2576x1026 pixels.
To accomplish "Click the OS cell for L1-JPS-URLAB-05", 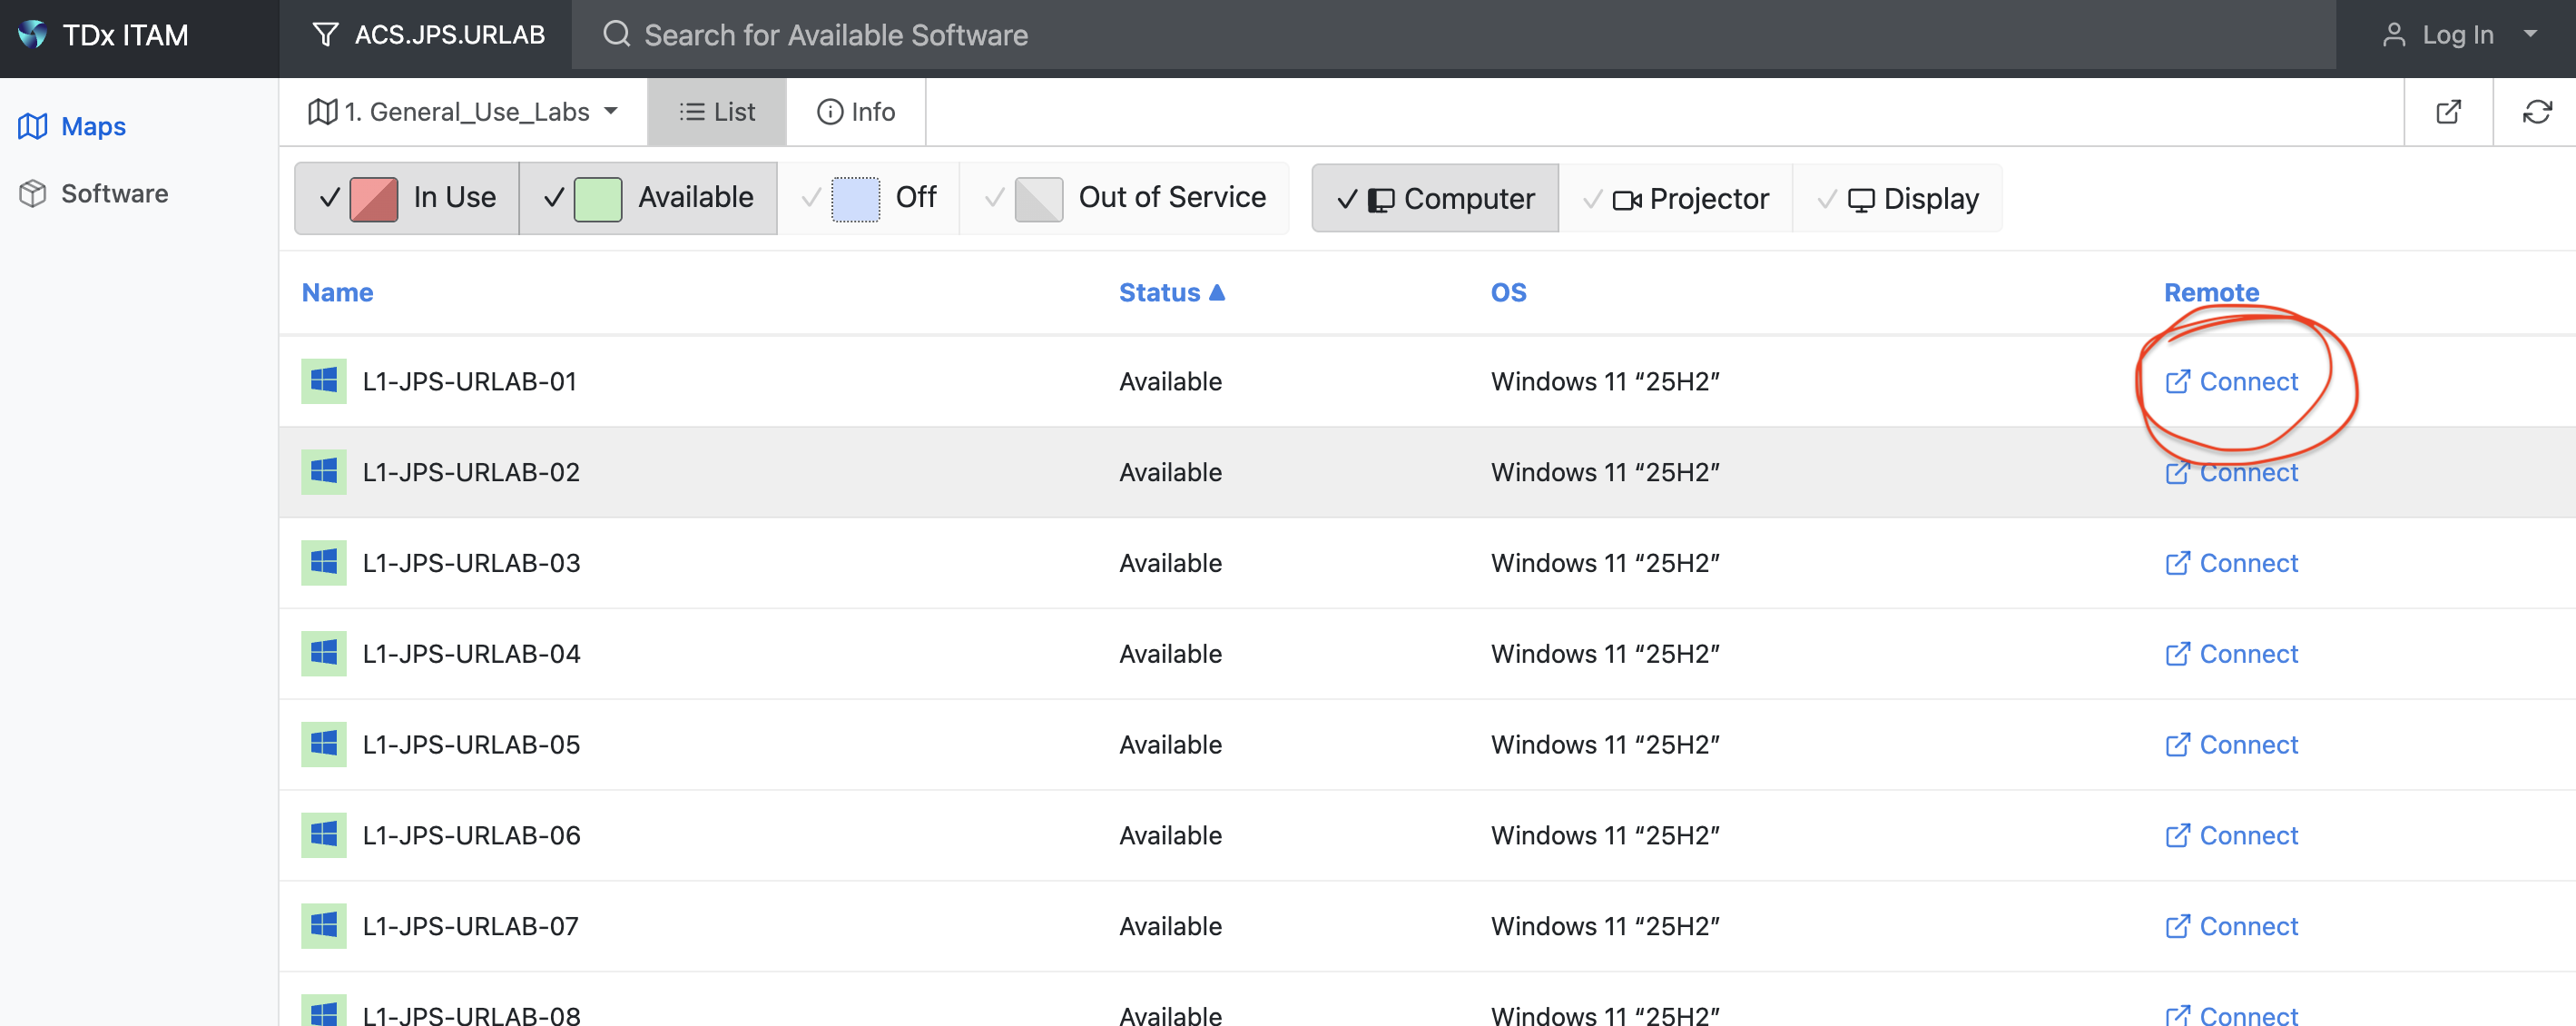I will pos(1605,745).
